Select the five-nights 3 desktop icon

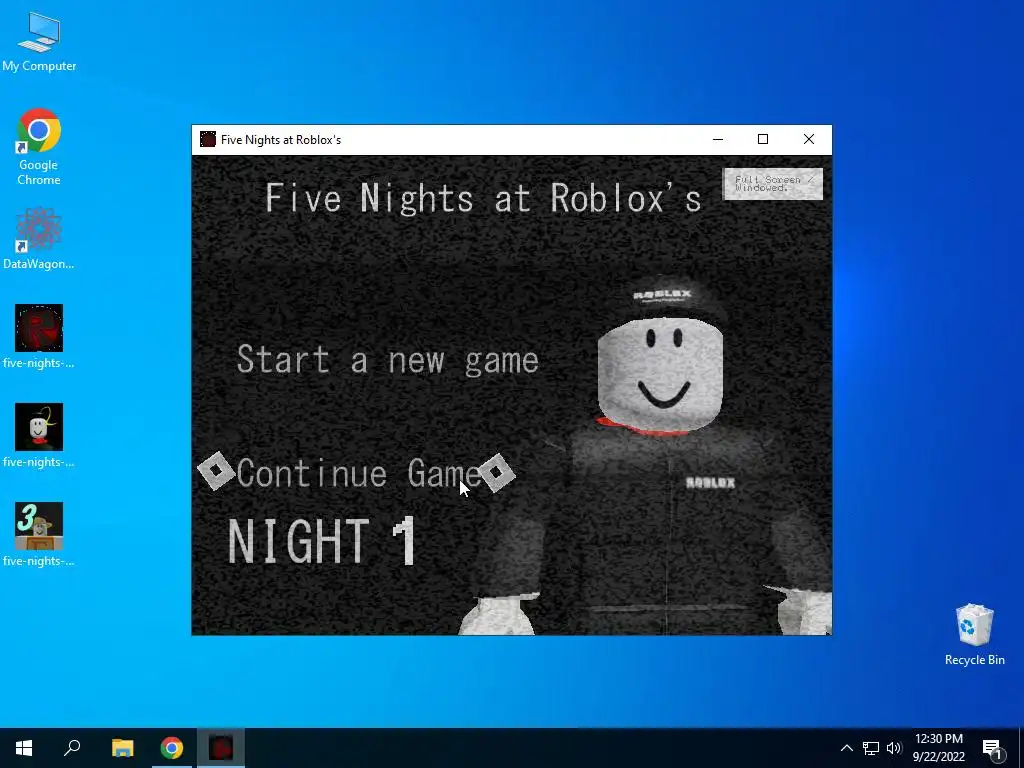click(x=39, y=535)
